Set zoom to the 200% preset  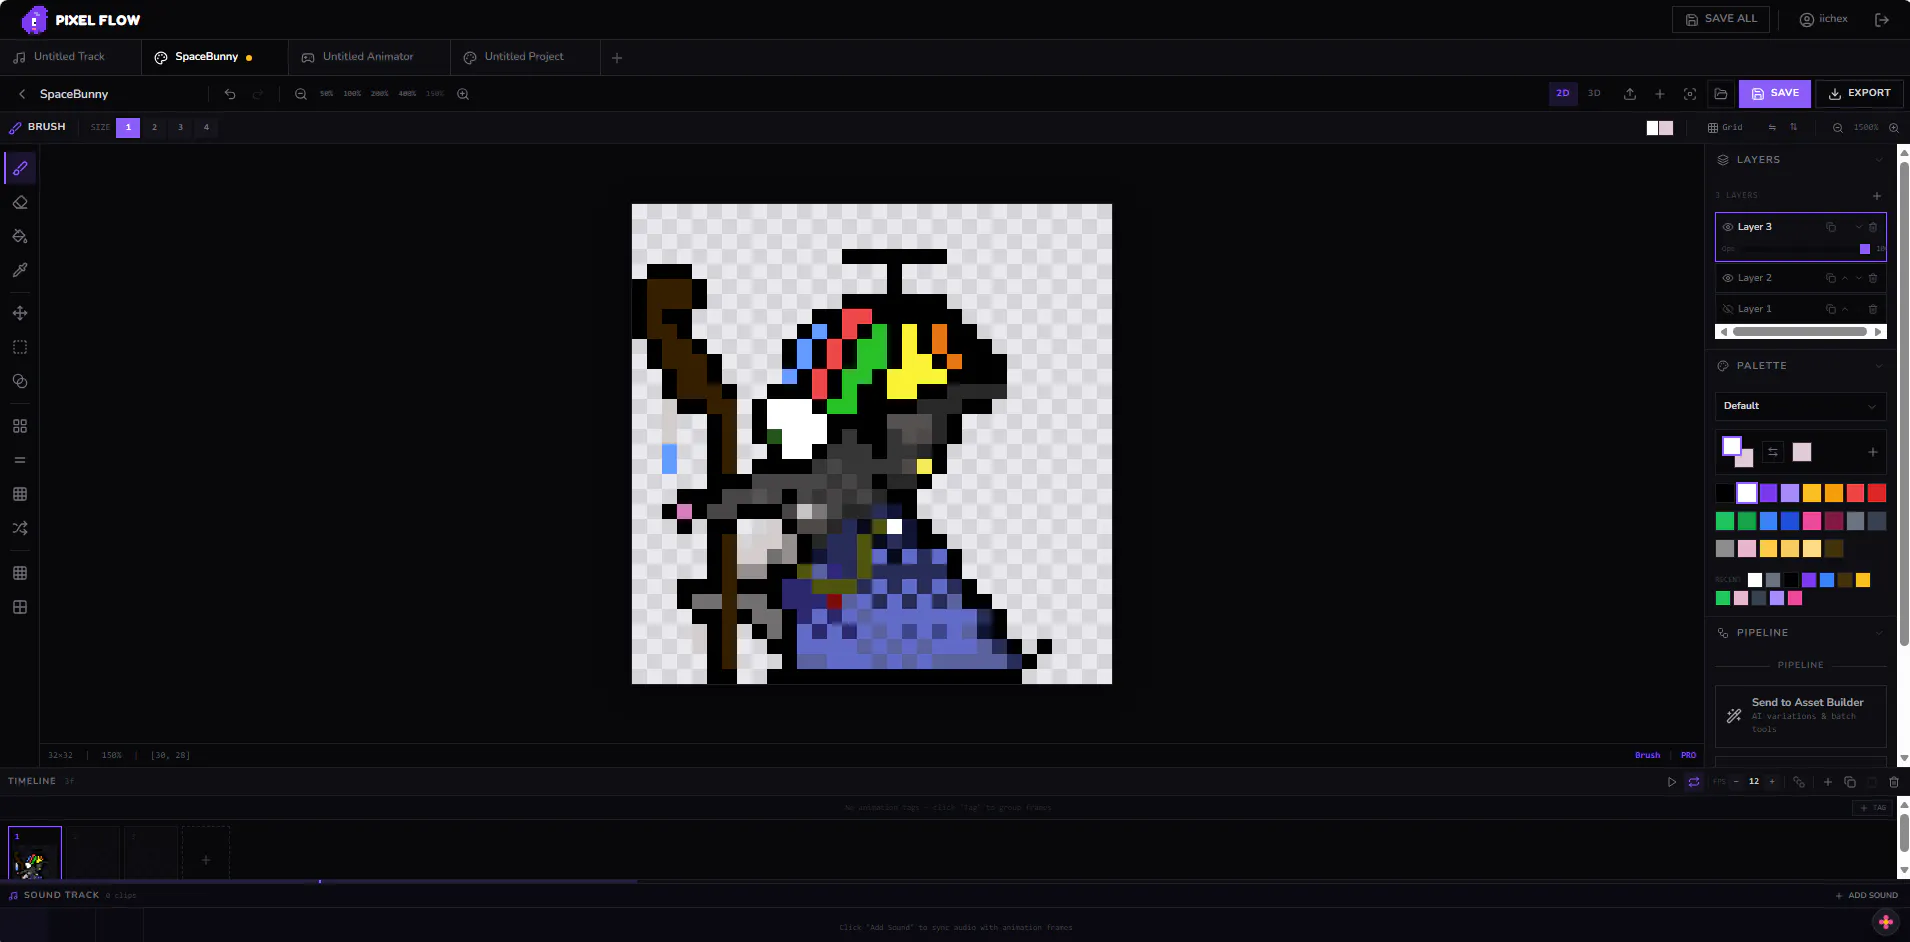380,94
